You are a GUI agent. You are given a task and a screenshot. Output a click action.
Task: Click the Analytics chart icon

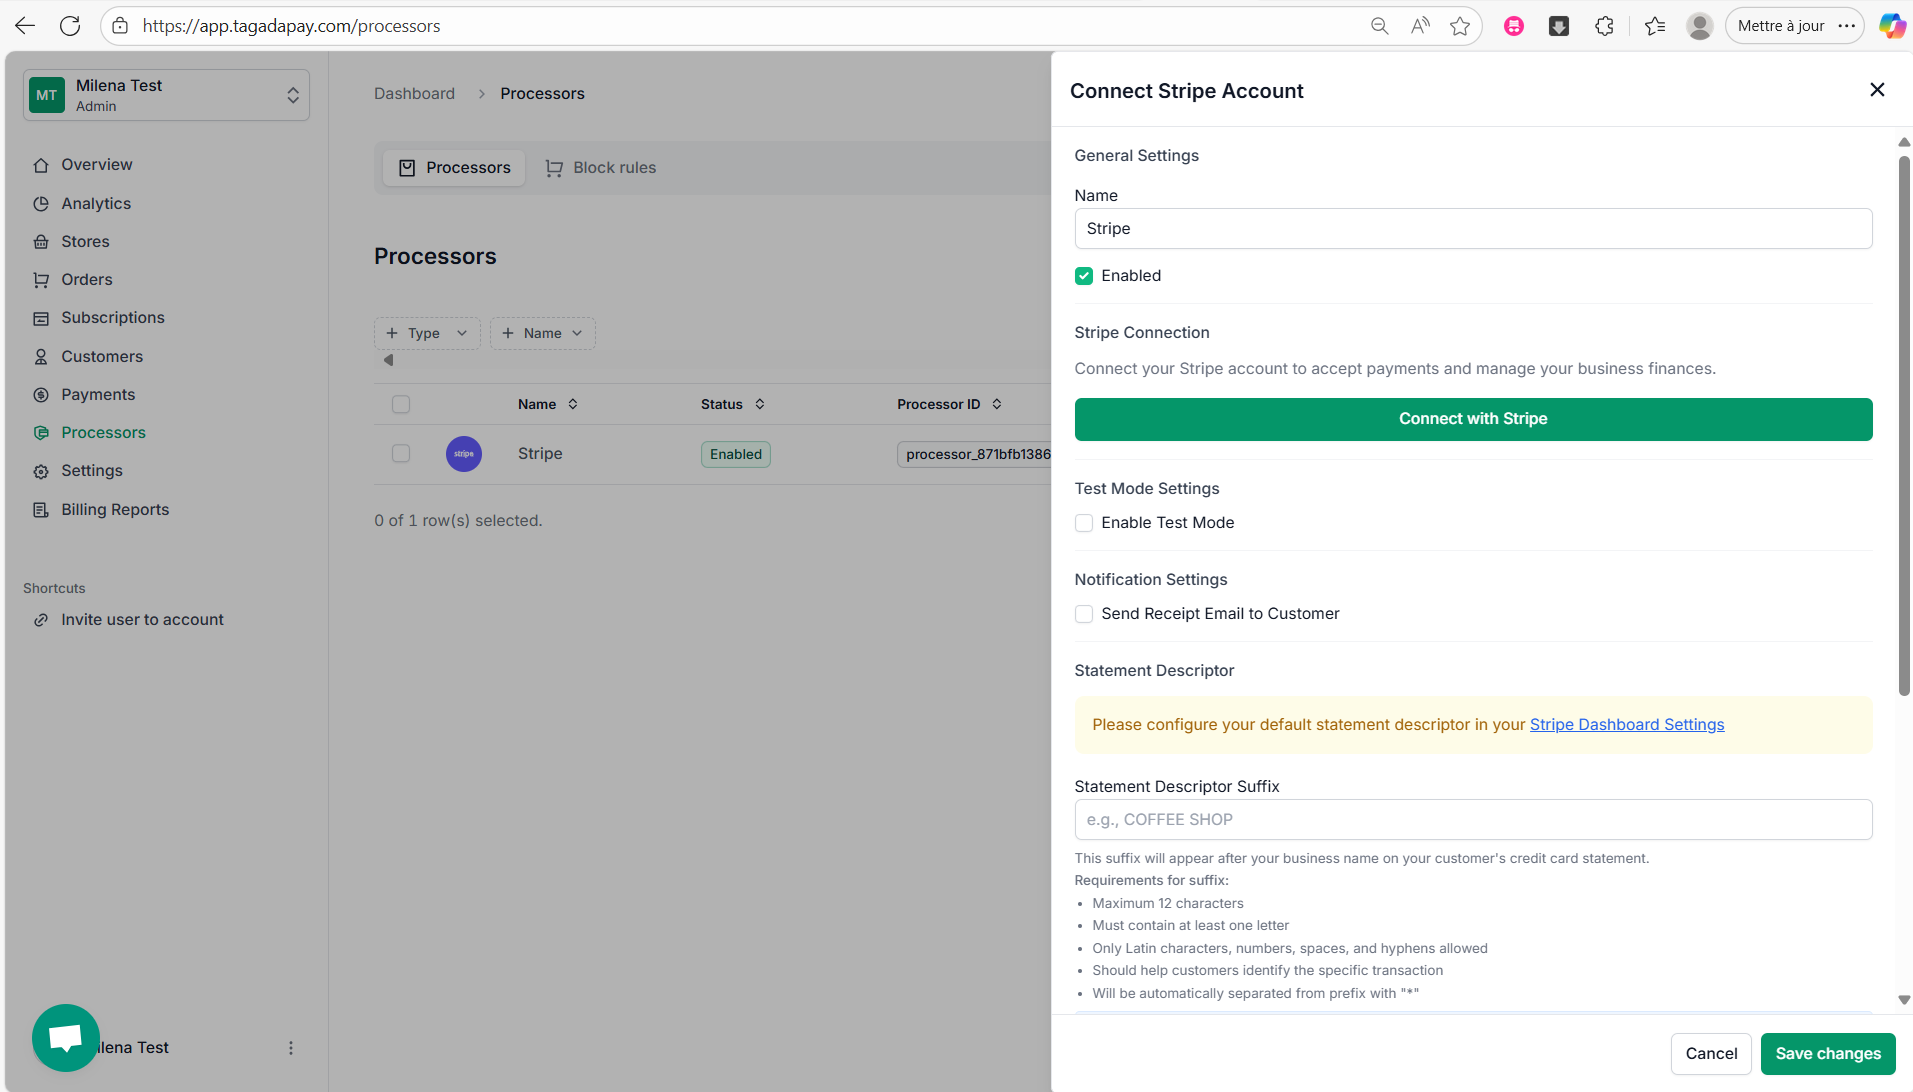41,204
